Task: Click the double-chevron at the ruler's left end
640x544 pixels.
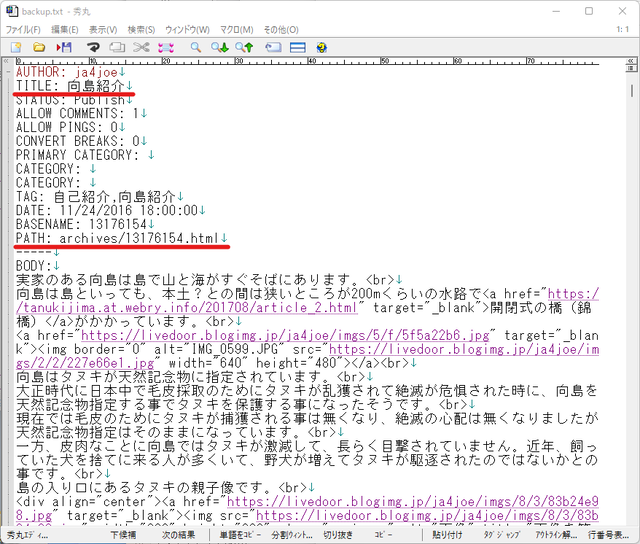Action: click(x=6, y=61)
